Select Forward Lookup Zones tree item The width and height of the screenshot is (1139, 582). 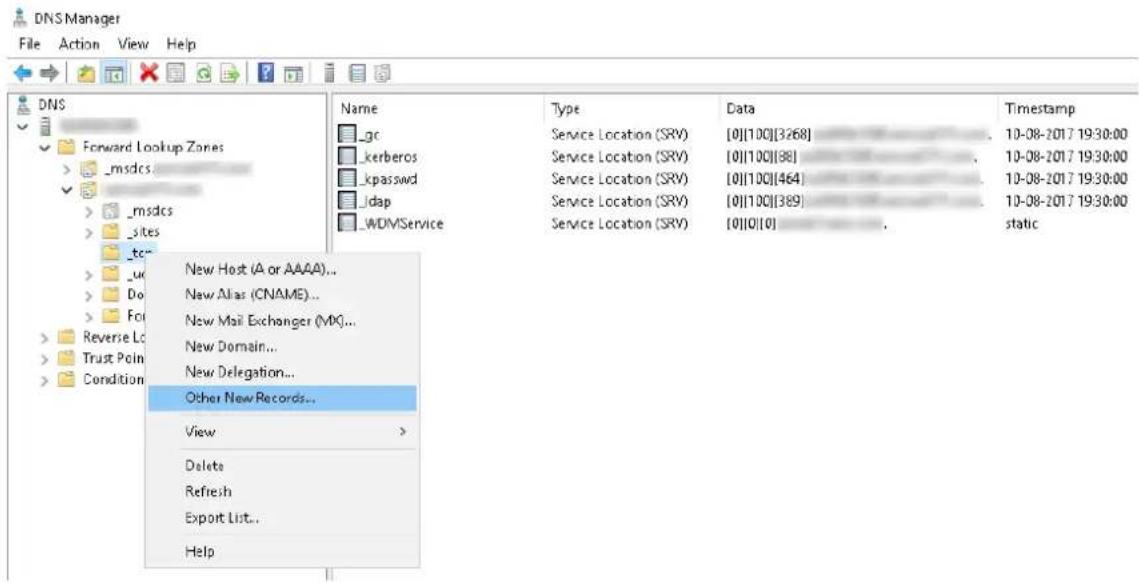point(154,148)
